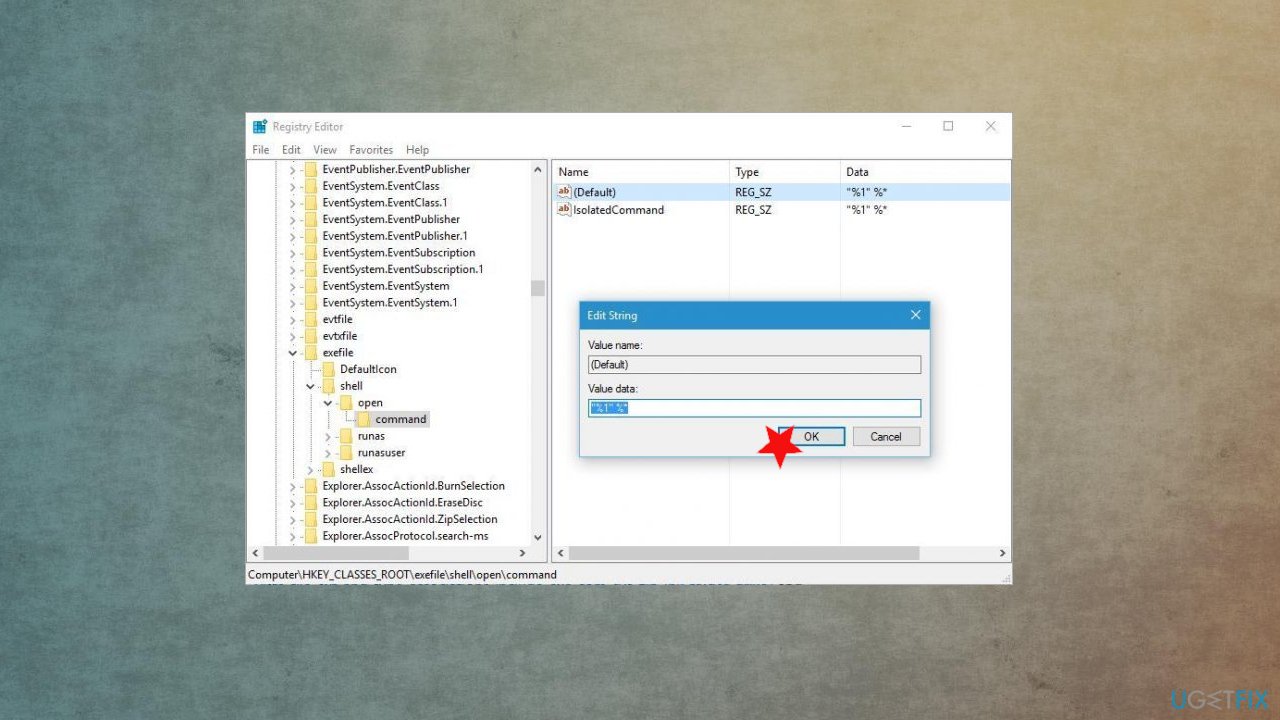Click the Registry Editor title bar icon
The width and height of the screenshot is (1280, 720).
(x=258, y=126)
